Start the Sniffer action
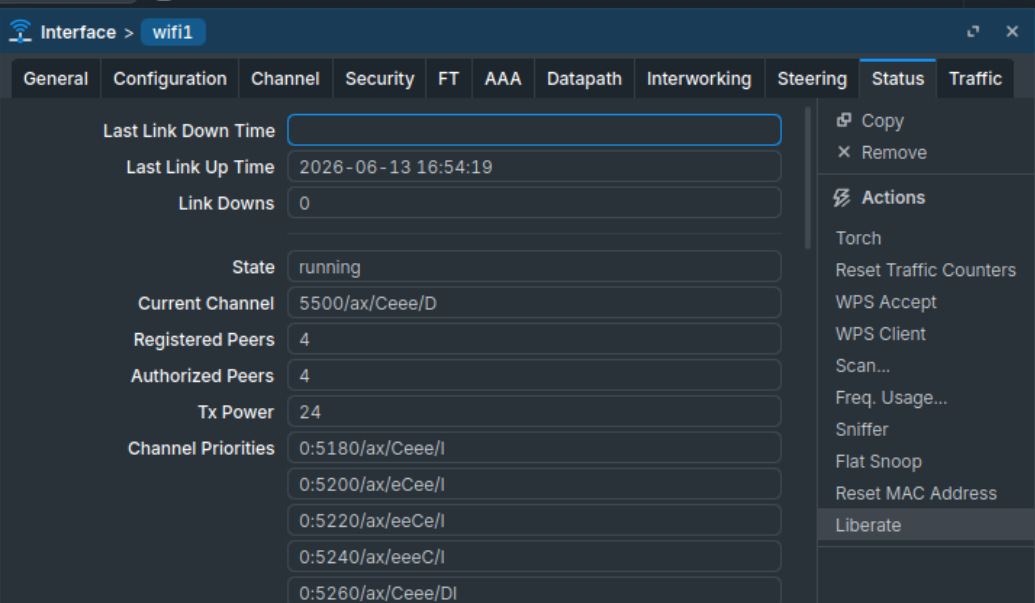This screenshot has height=603, width=1035. [x=861, y=429]
